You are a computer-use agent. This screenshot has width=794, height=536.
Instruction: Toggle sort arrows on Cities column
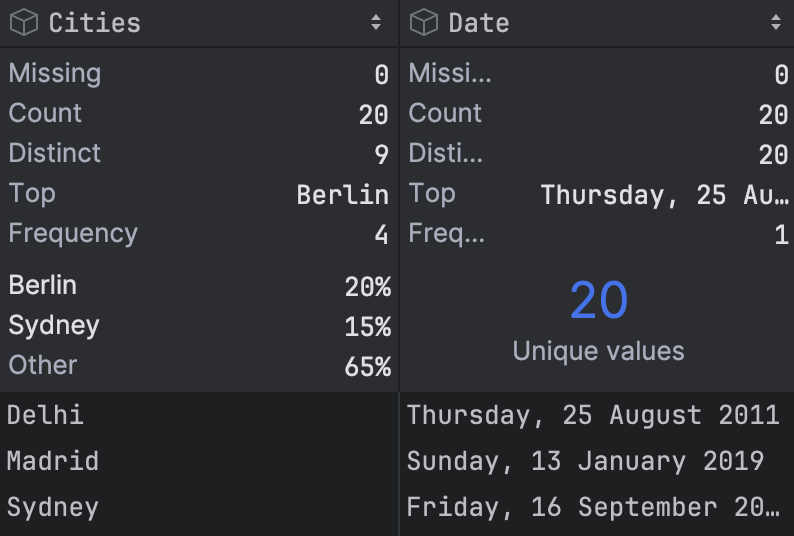tap(376, 22)
